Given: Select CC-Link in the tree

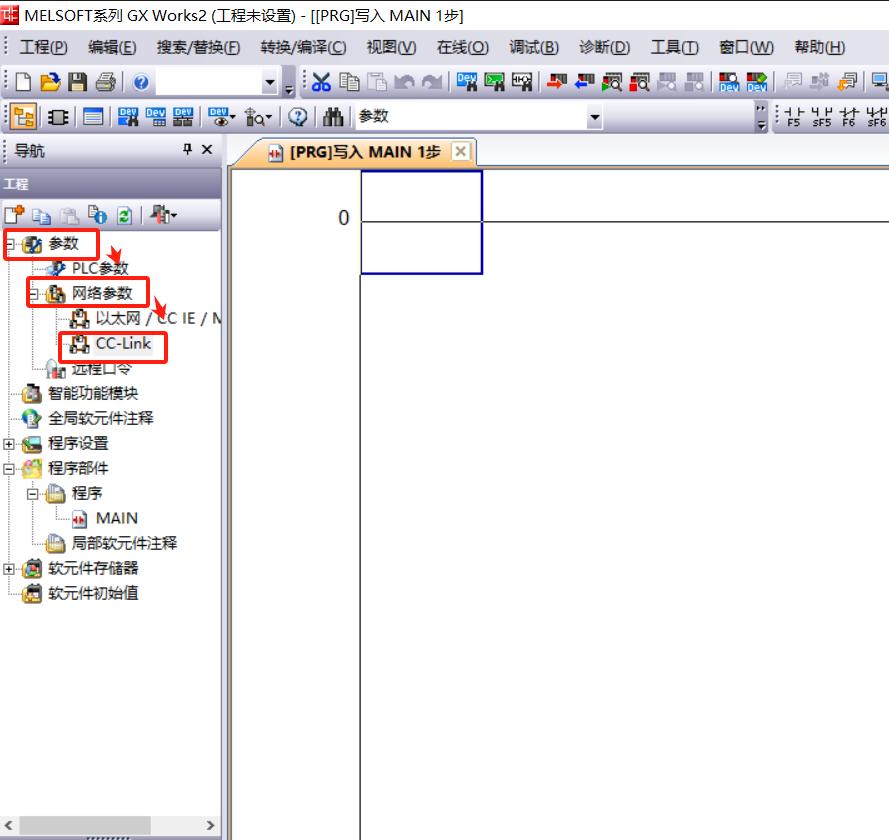Looking at the screenshot, I should click(123, 343).
